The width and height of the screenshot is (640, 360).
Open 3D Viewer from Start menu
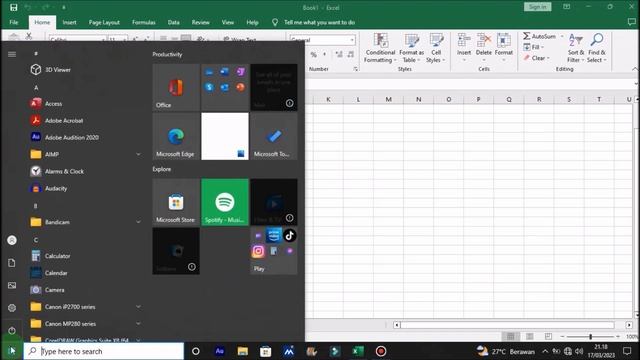click(84, 70)
